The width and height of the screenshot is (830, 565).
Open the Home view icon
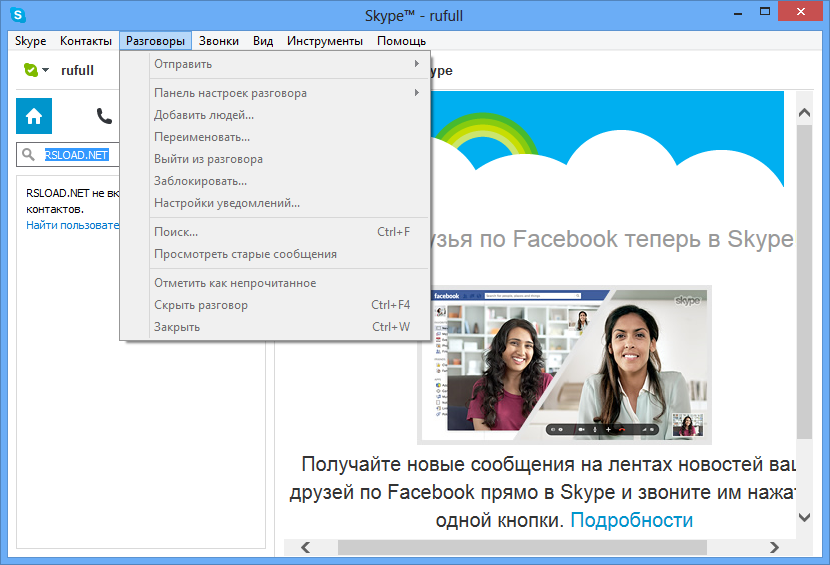[34, 116]
